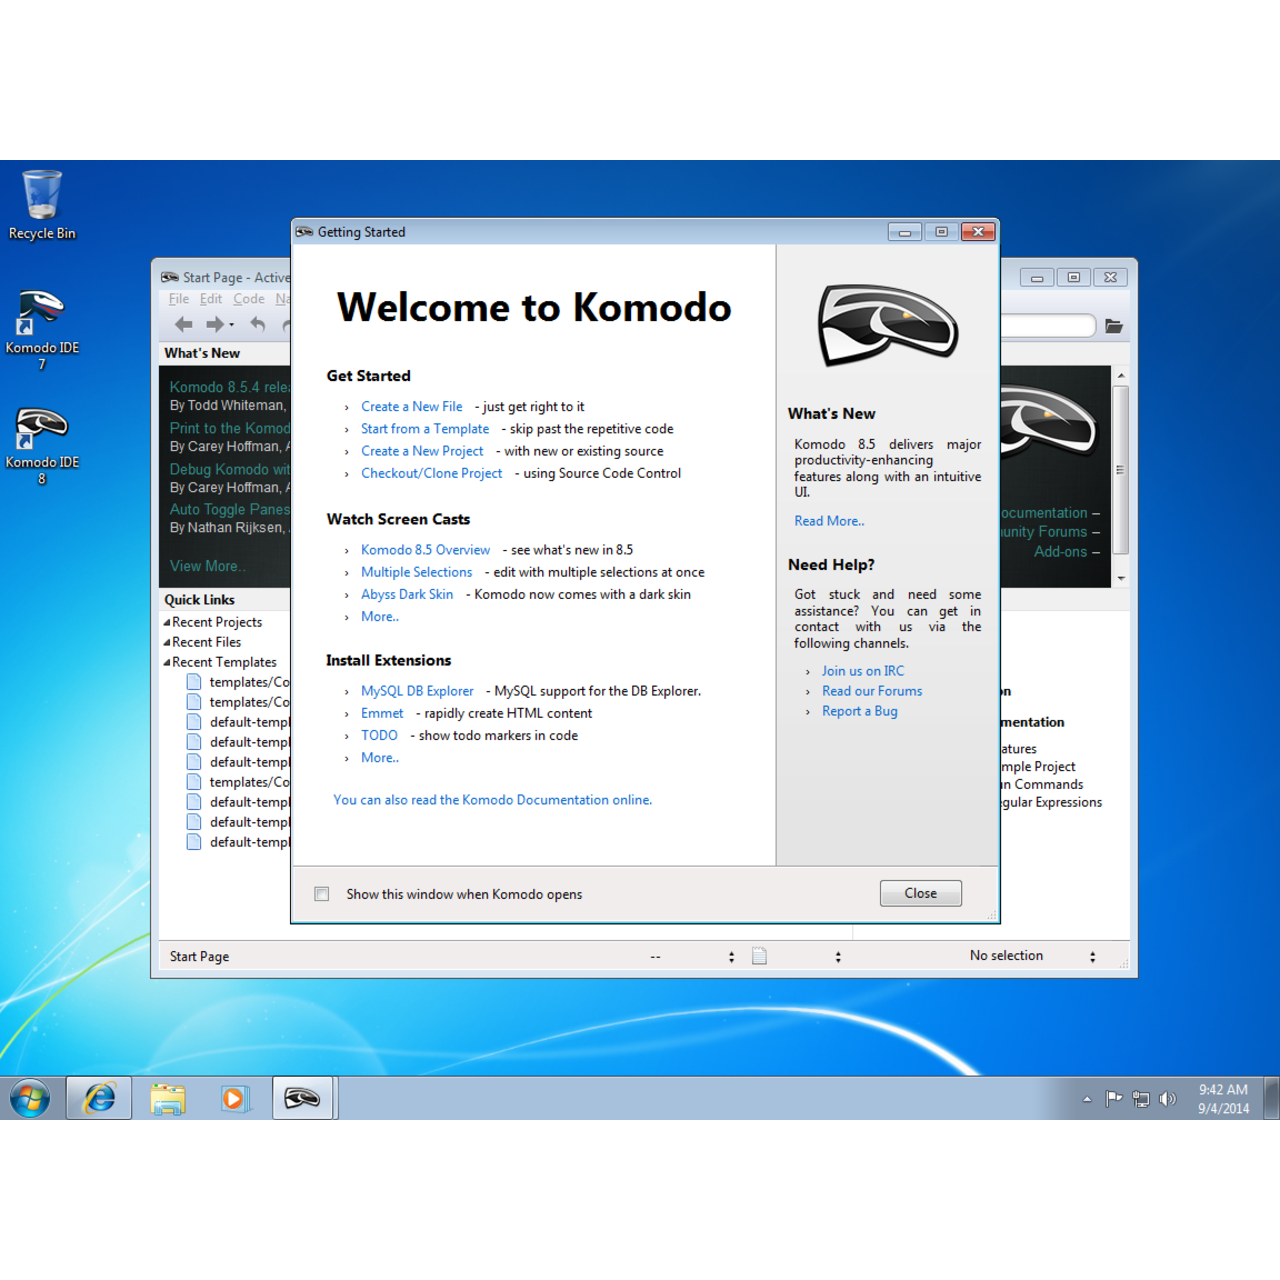Click 'Komodo 8.5.4' news headline on Start Page

229,387
